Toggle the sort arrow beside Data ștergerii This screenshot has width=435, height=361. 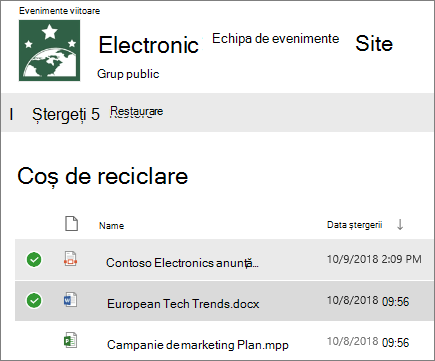coord(400,225)
